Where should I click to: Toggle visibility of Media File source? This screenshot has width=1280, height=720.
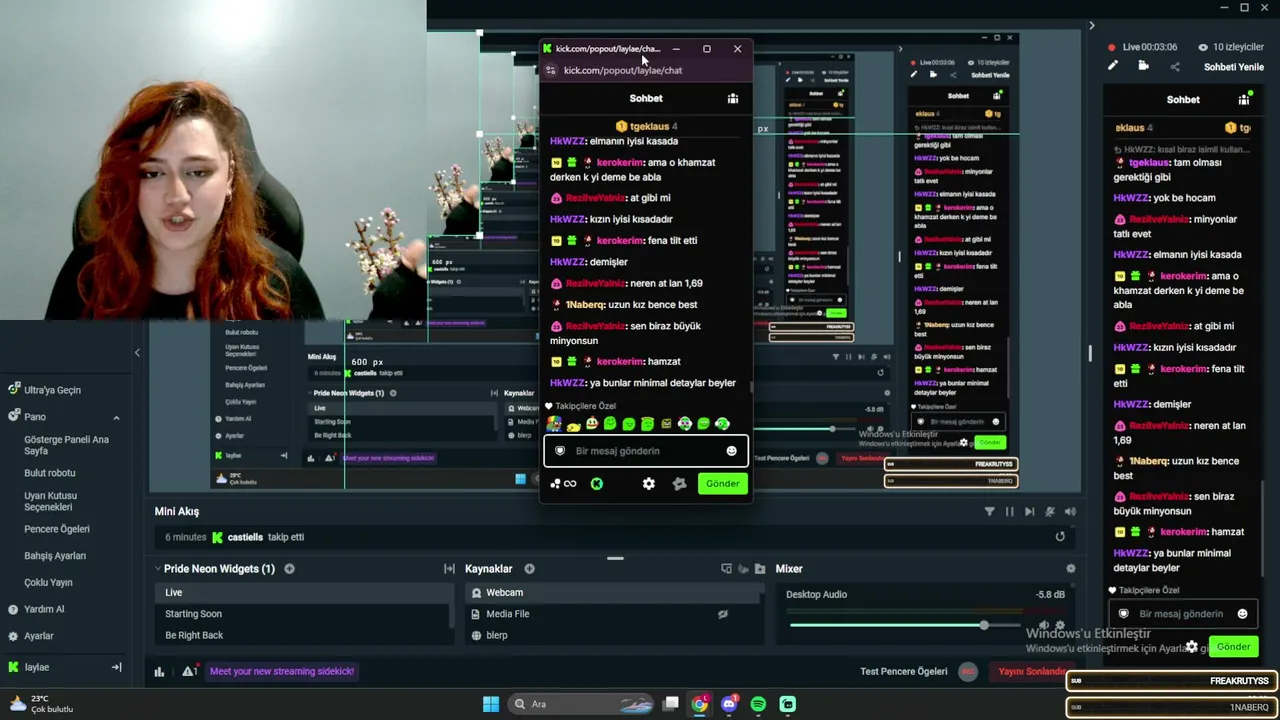[722, 614]
